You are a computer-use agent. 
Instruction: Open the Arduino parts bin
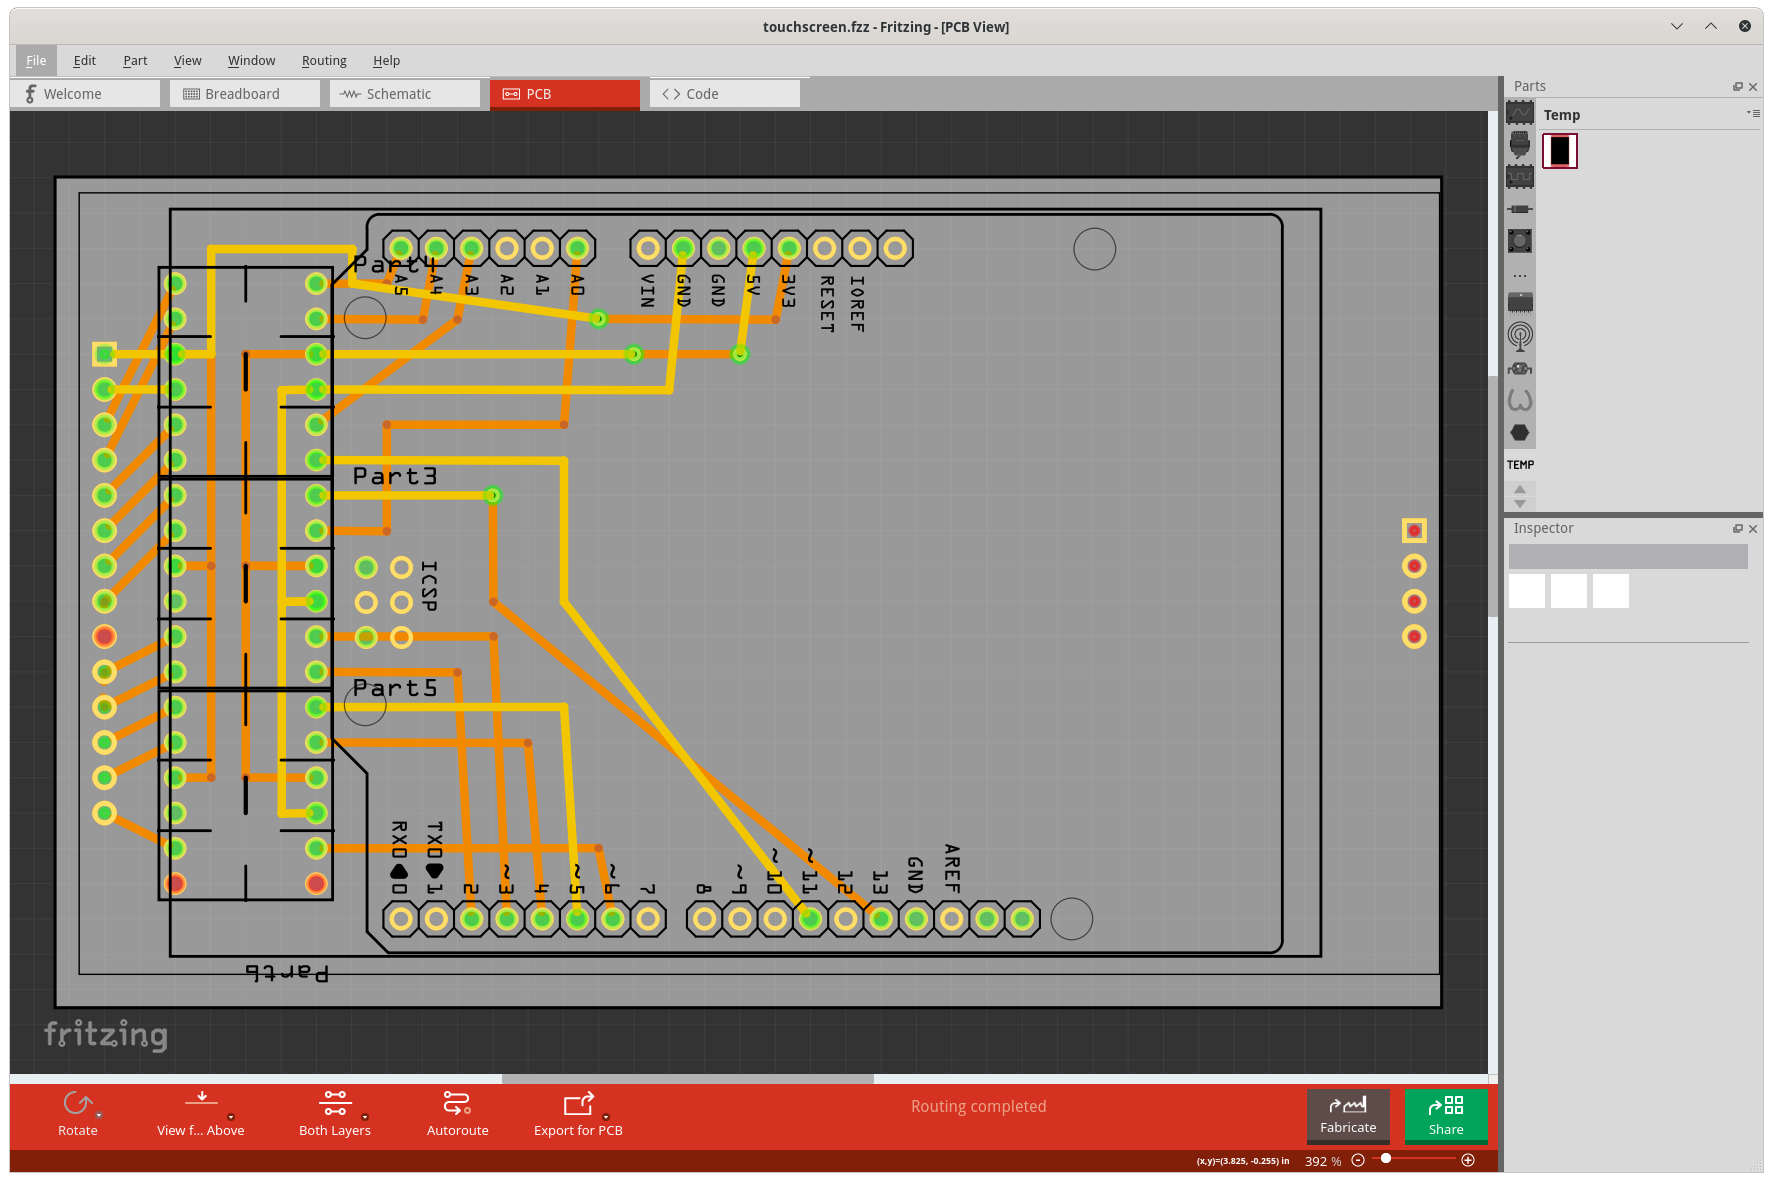click(x=1520, y=145)
